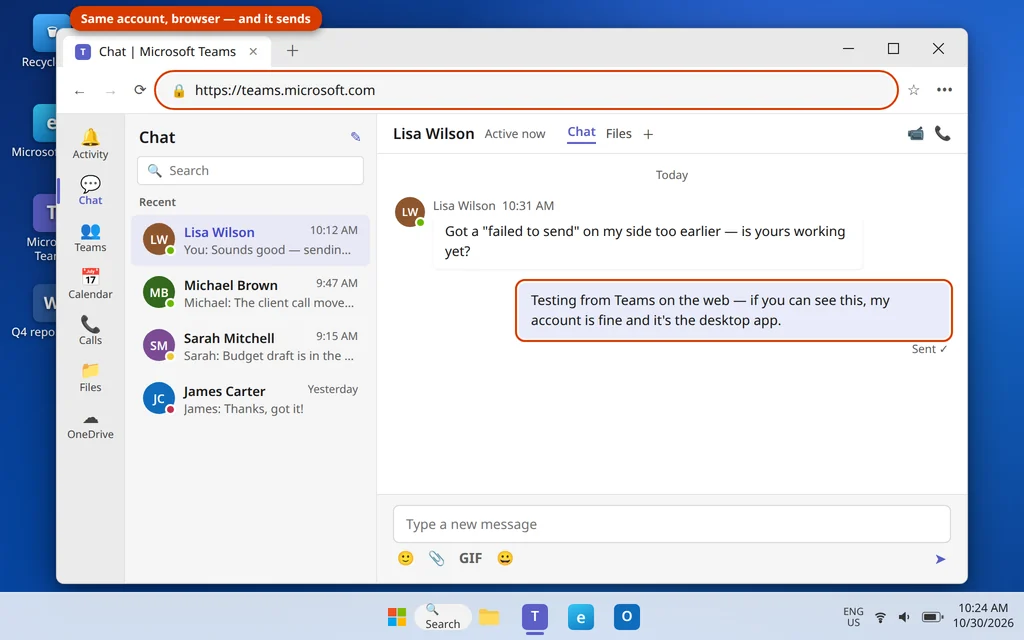Open Outlook from the taskbar
This screenshot has height=640, width=1024.
[626, 616]
